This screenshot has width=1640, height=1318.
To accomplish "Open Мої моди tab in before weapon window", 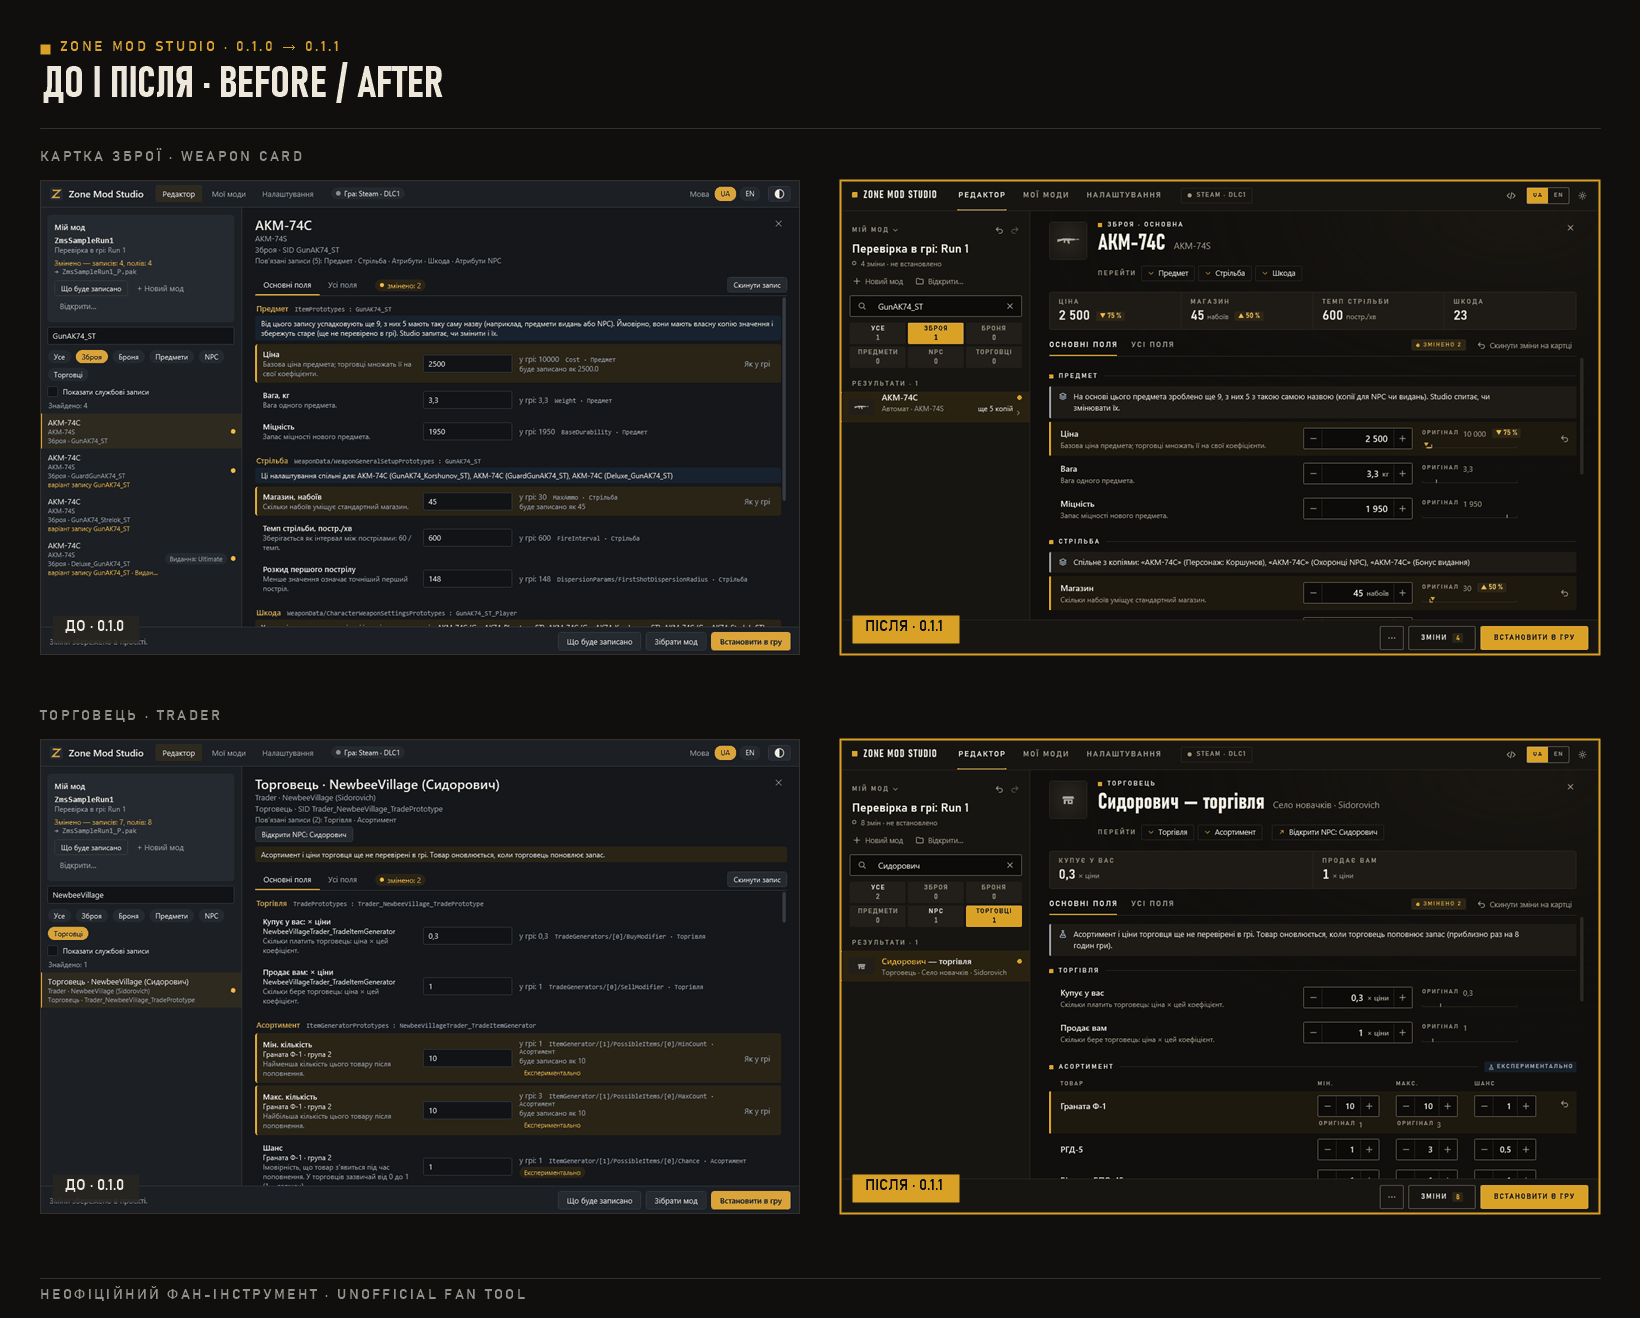I will (x=229, y=194).
